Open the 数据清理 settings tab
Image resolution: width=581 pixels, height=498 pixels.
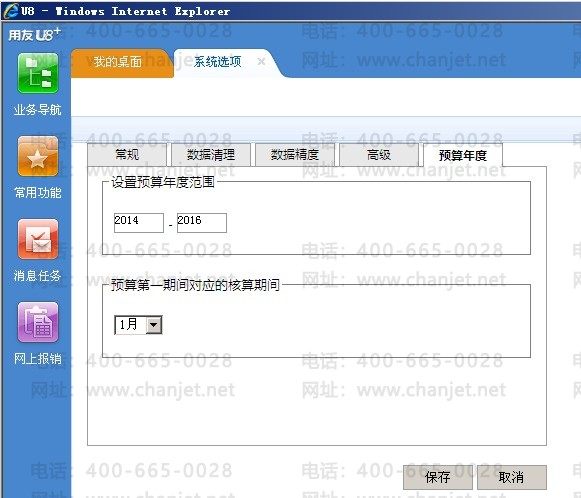(x=211, y=155)
